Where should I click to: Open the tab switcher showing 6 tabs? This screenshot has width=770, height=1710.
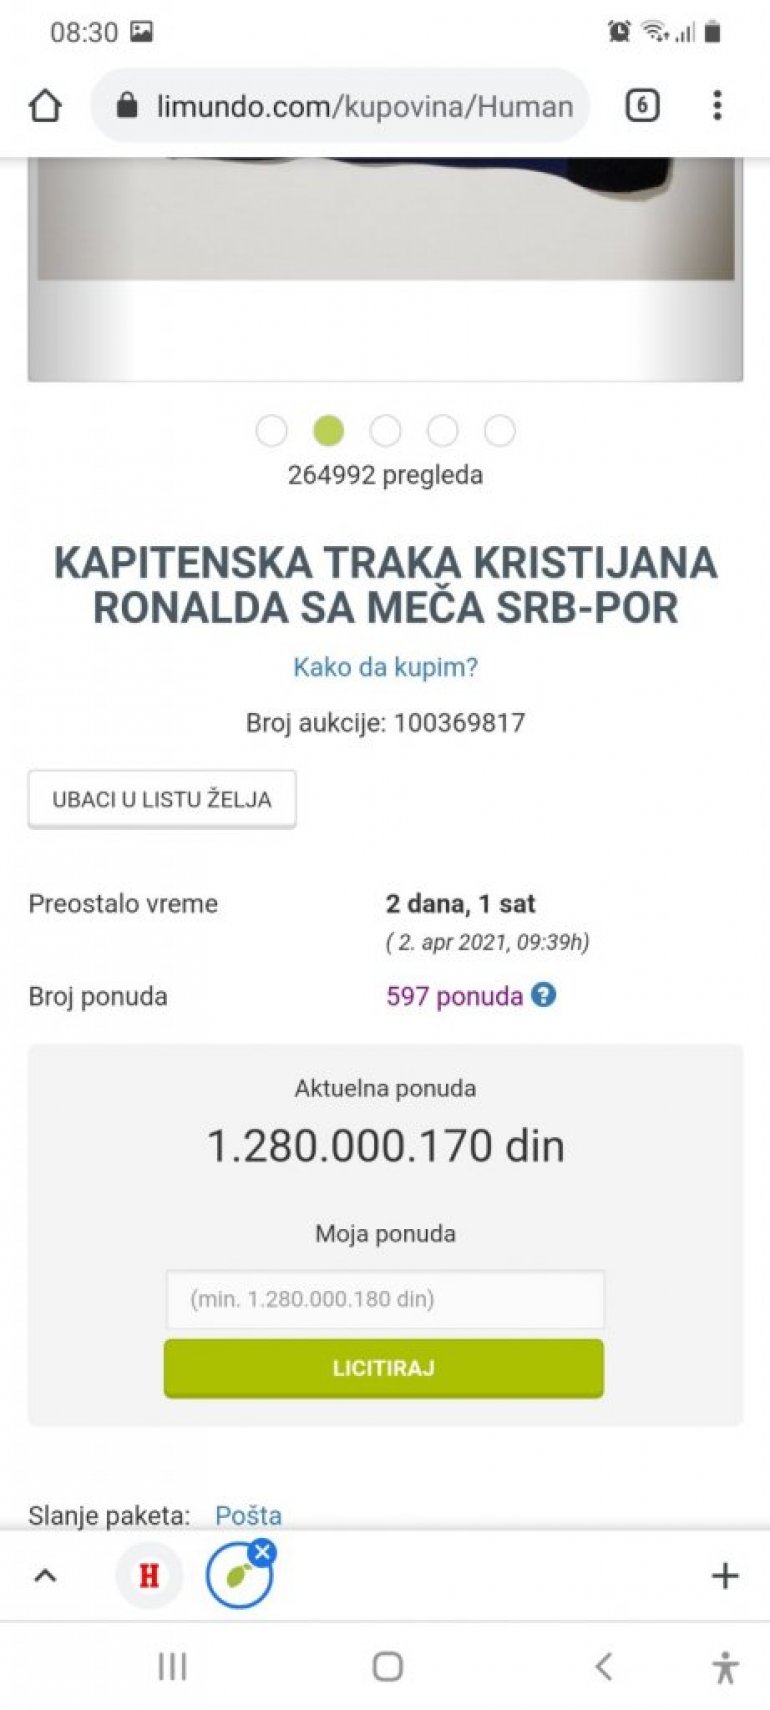pyautogui.click(x=642, y=105)
